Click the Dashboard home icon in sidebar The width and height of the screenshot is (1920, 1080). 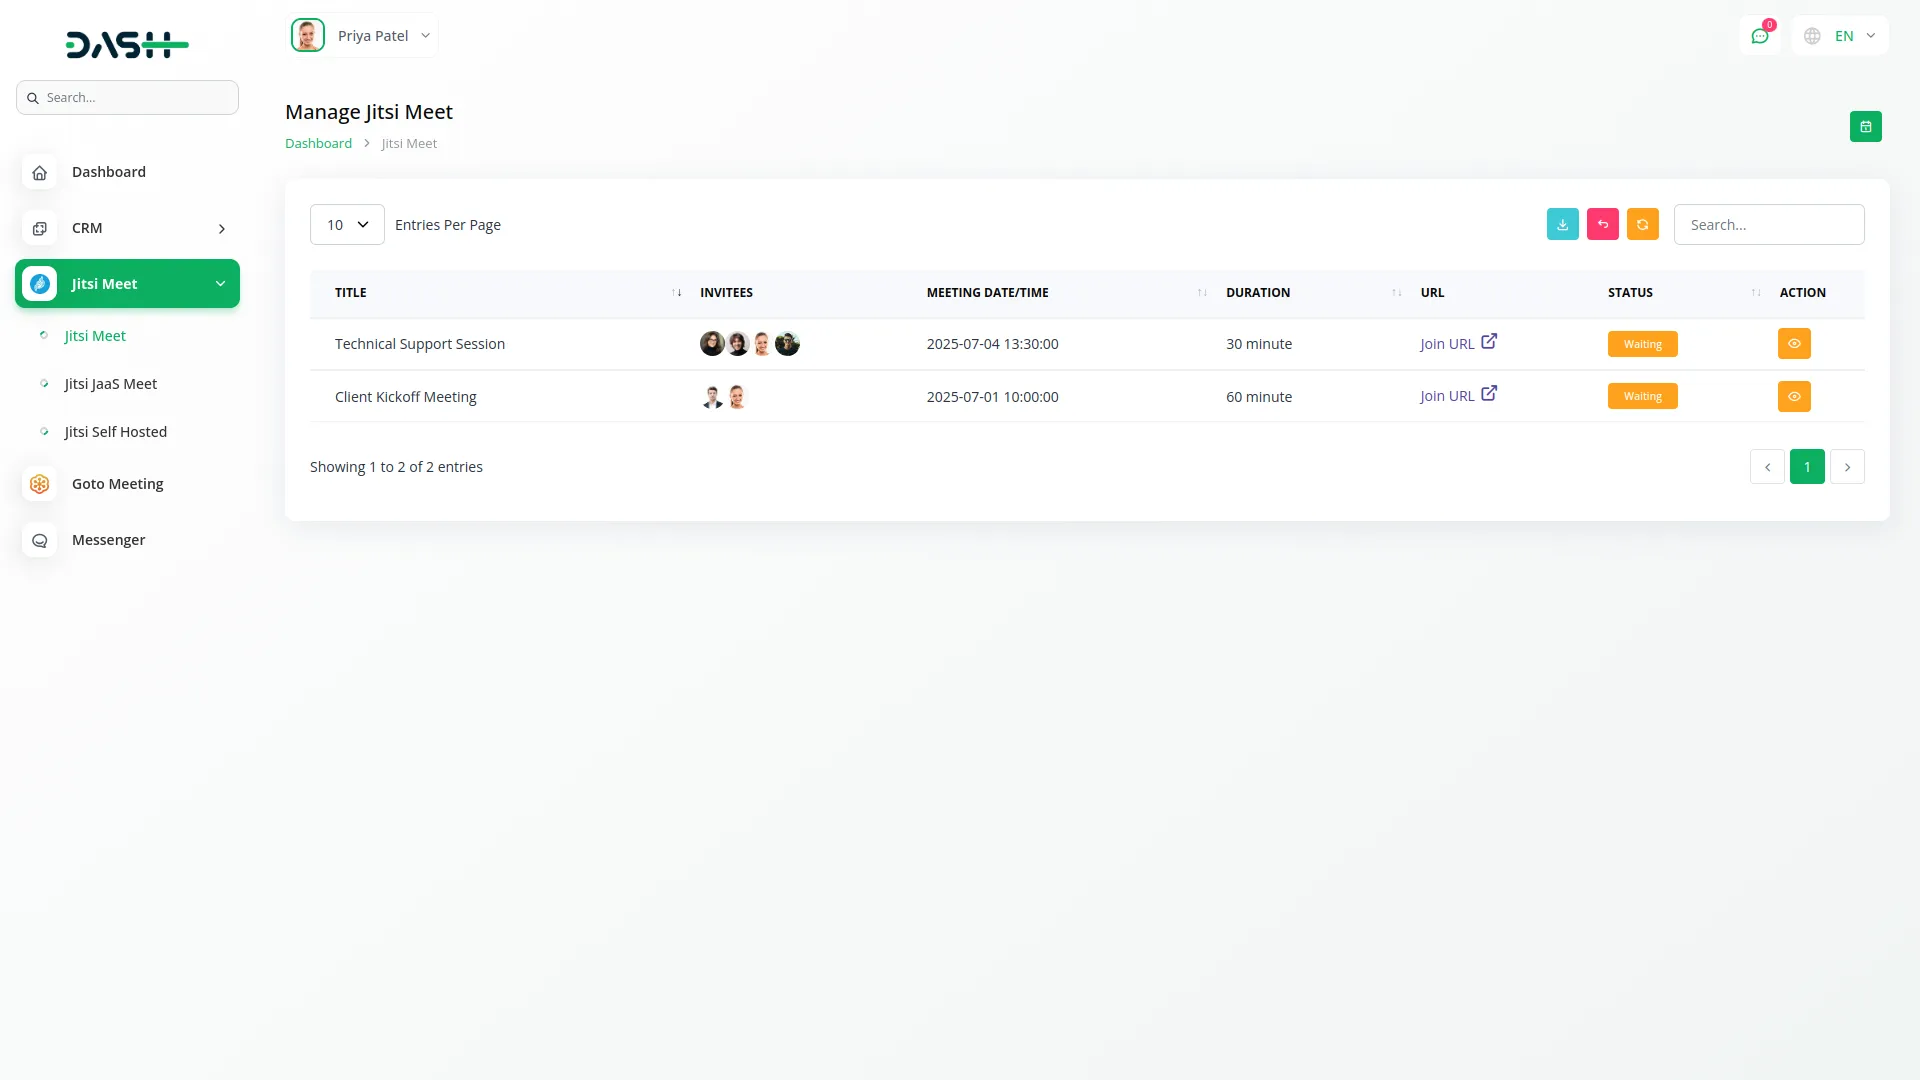pos(39,172)
